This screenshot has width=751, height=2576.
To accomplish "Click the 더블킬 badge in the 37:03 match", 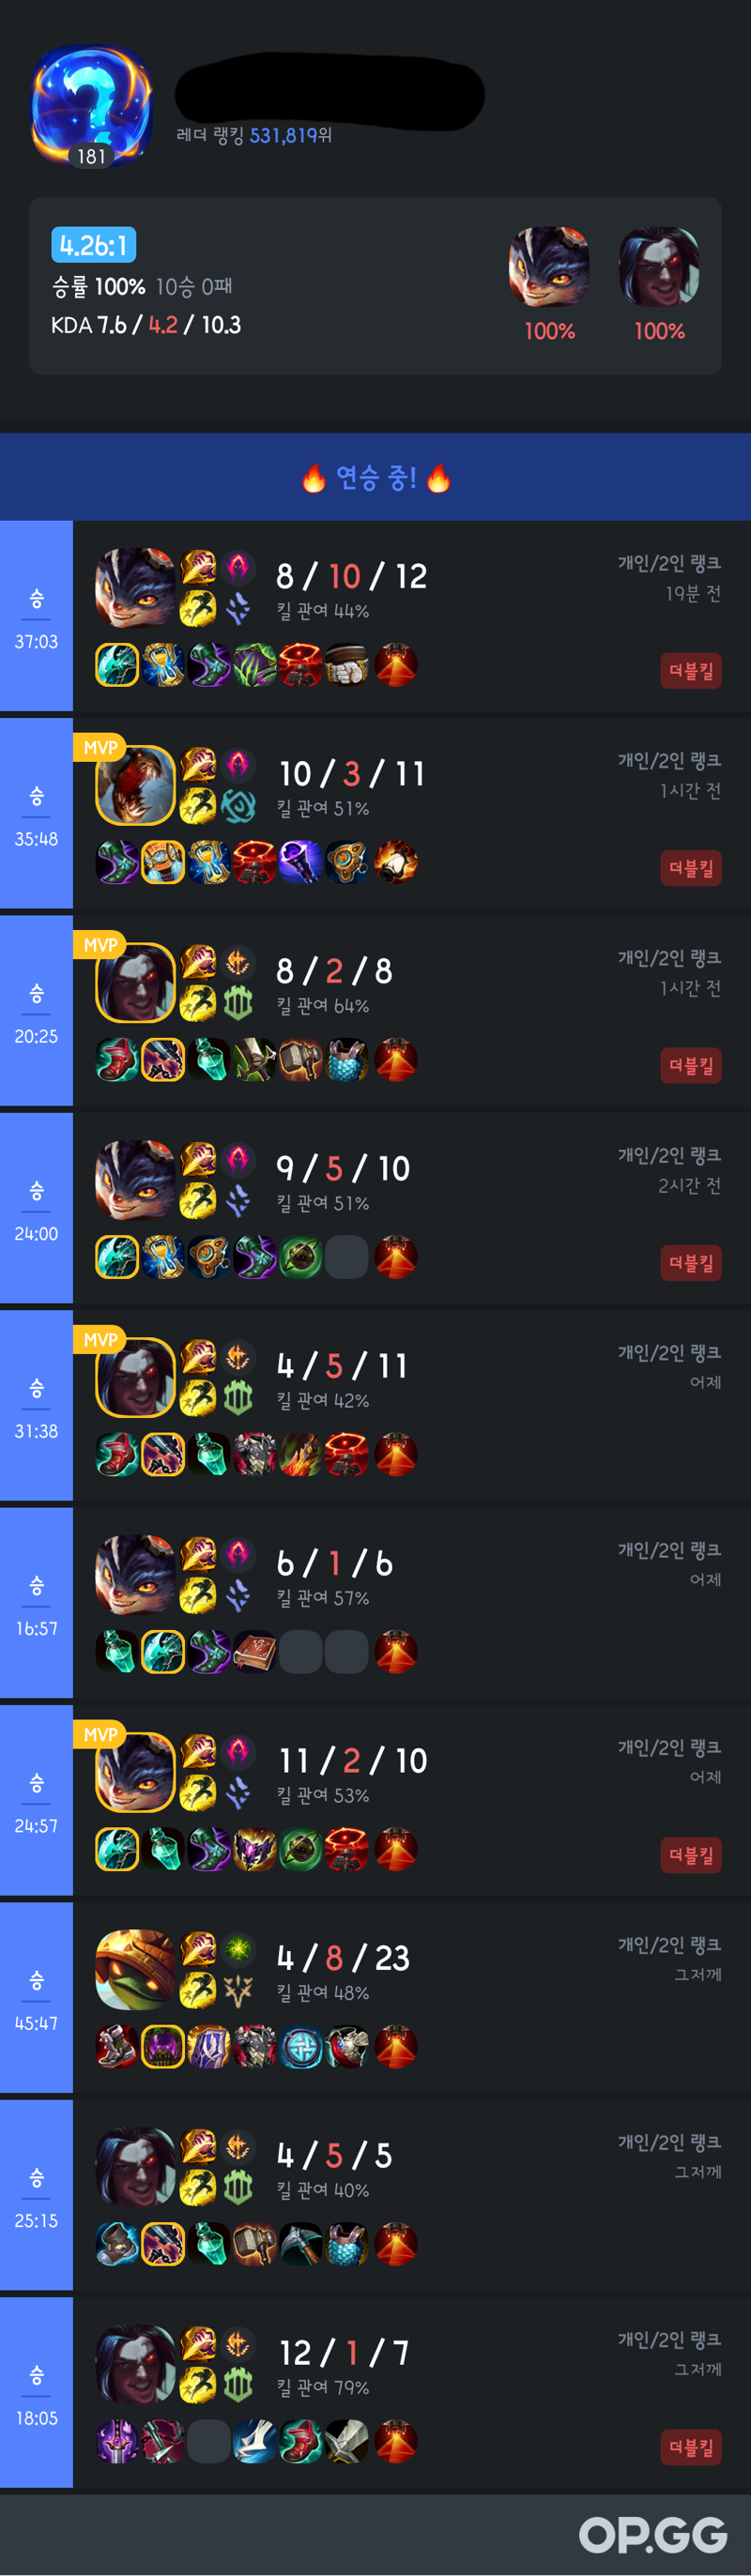I will click(x=691, y=671).
